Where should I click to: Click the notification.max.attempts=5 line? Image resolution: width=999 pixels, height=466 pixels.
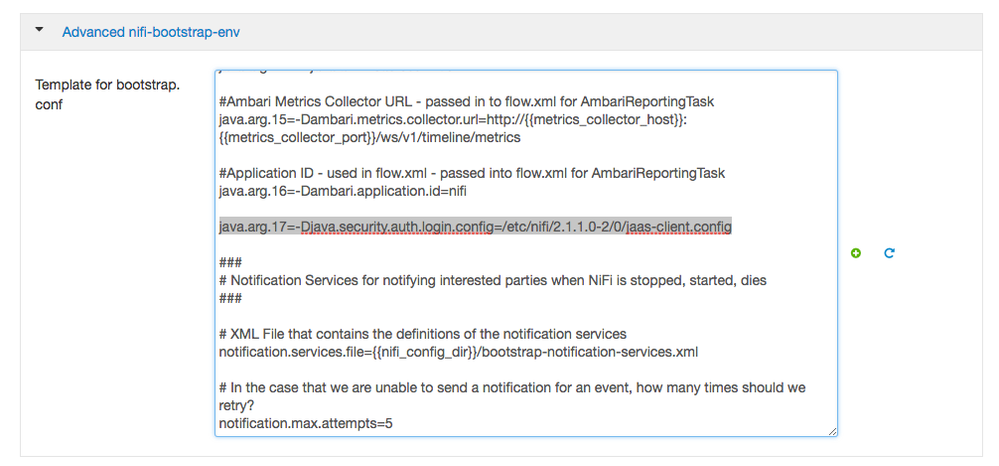pos(306,423)
